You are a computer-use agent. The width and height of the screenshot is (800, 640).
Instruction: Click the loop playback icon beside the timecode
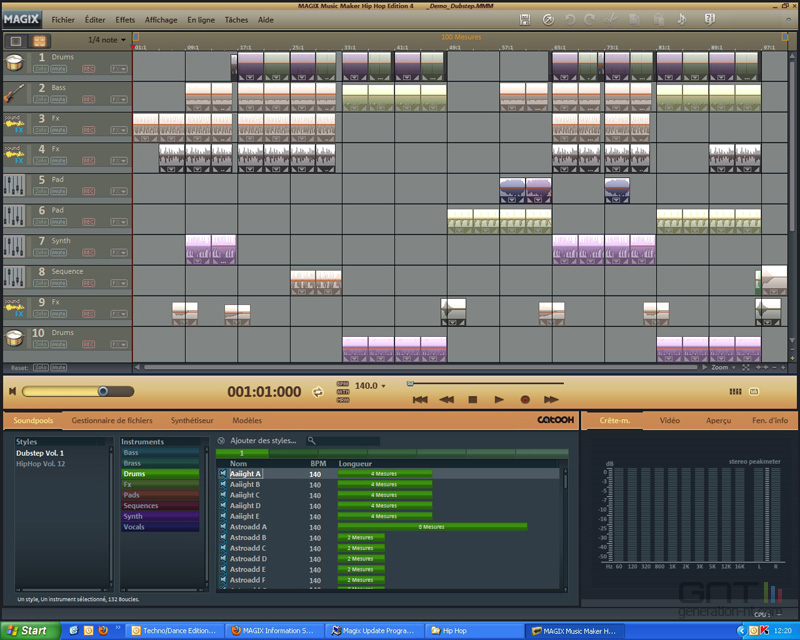[318, 392]
